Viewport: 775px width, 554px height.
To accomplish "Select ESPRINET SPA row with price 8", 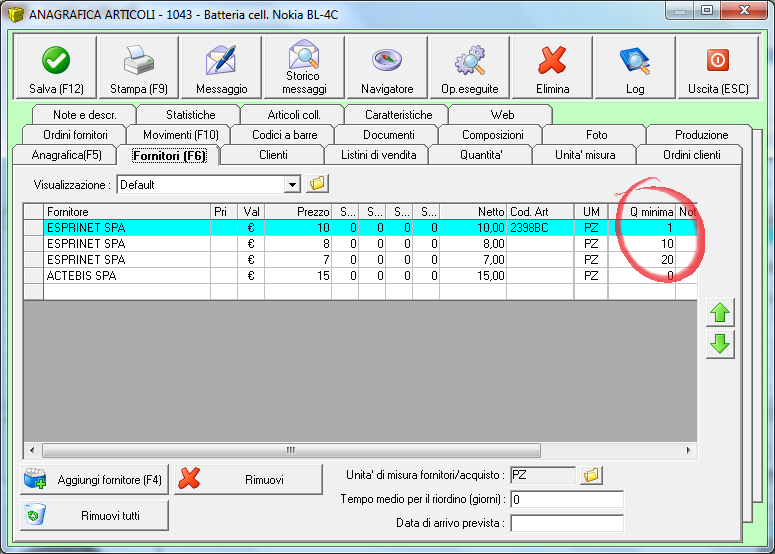I will point(360,244).
